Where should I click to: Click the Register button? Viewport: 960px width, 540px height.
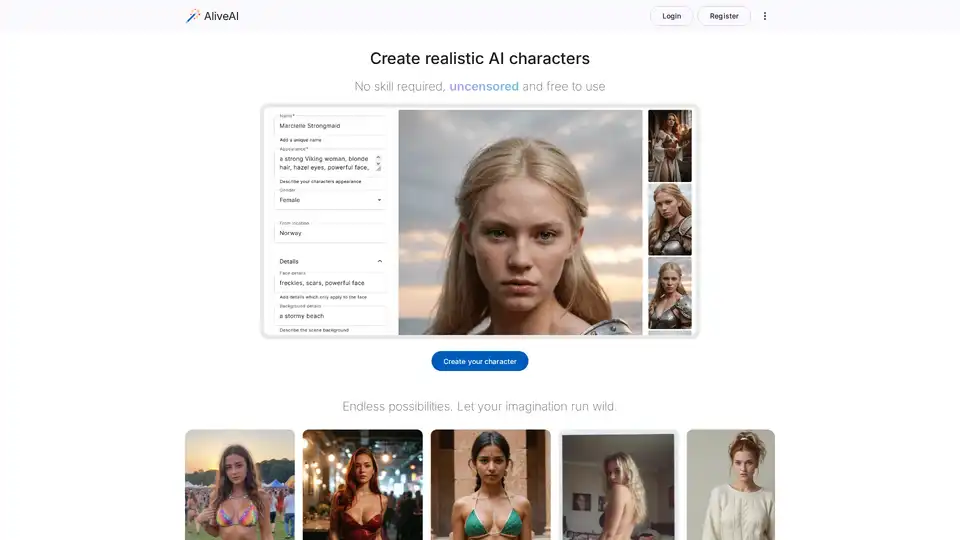point(724,16)
